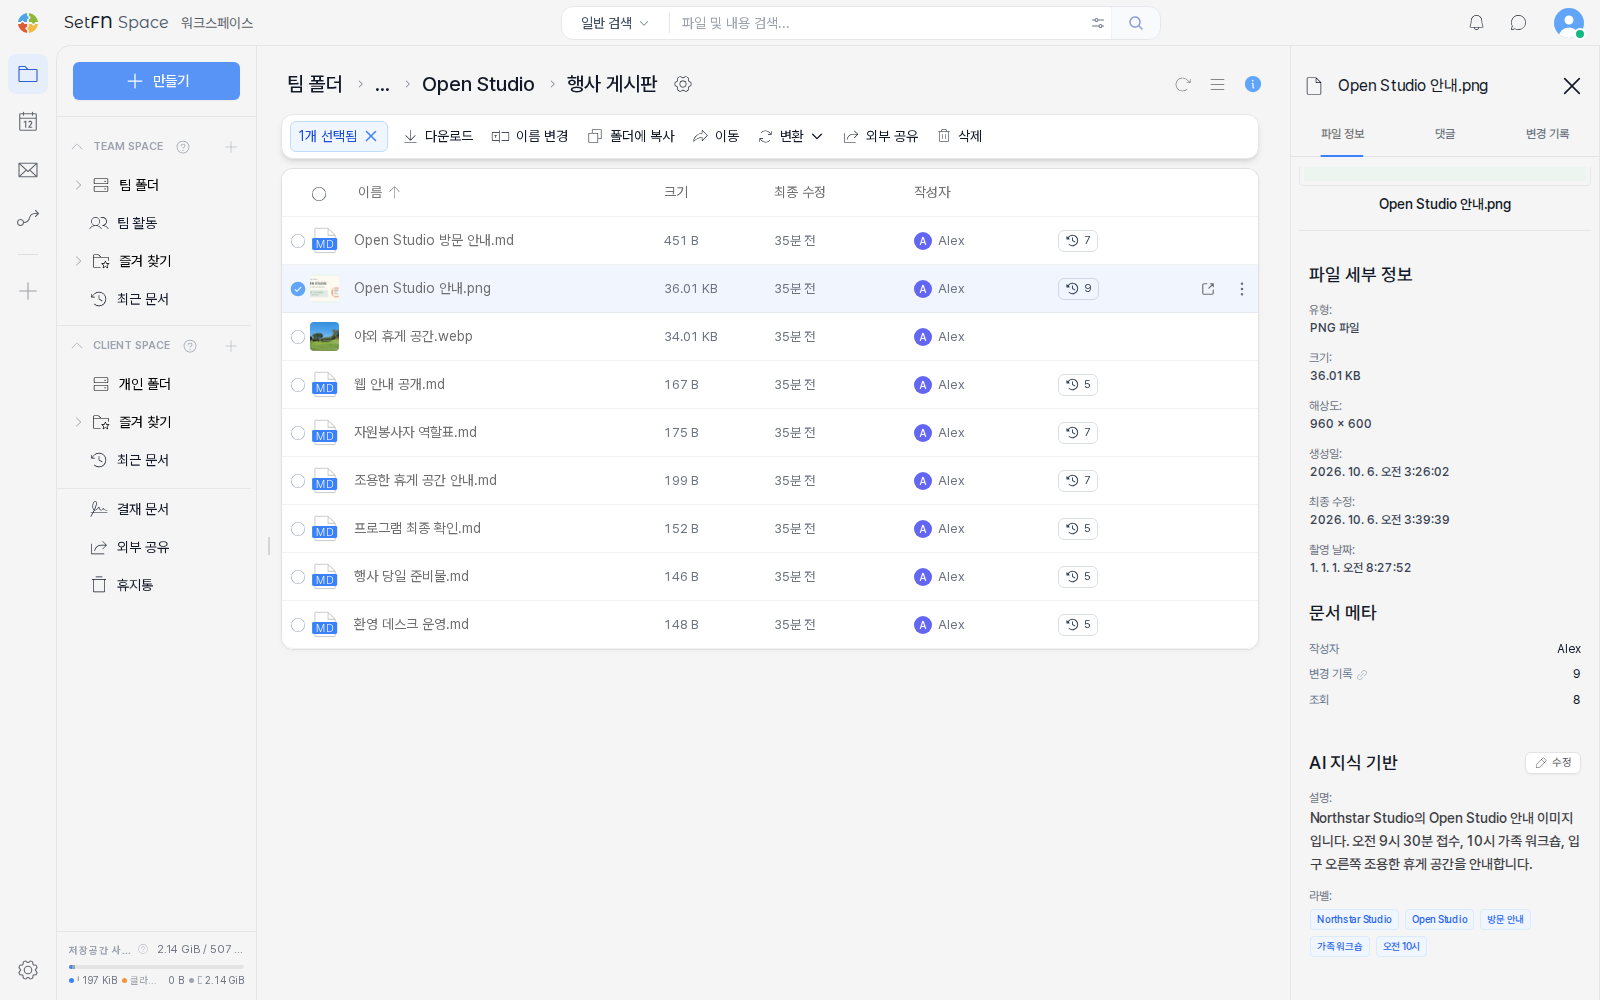Click the 야외 휴게 공간.webp thumbnail
The height and width of the screenshot is (1000, 1600).
[324, 337]
